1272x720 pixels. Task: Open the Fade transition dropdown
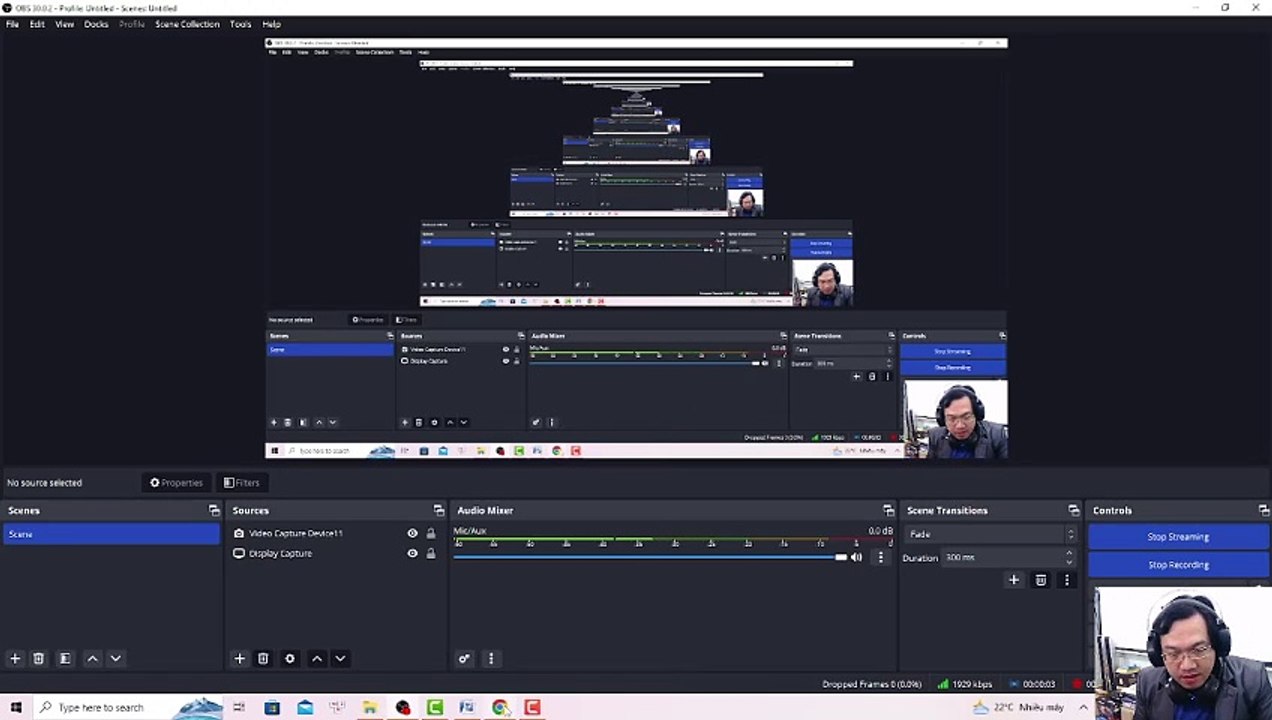click(x=990, y=534)
